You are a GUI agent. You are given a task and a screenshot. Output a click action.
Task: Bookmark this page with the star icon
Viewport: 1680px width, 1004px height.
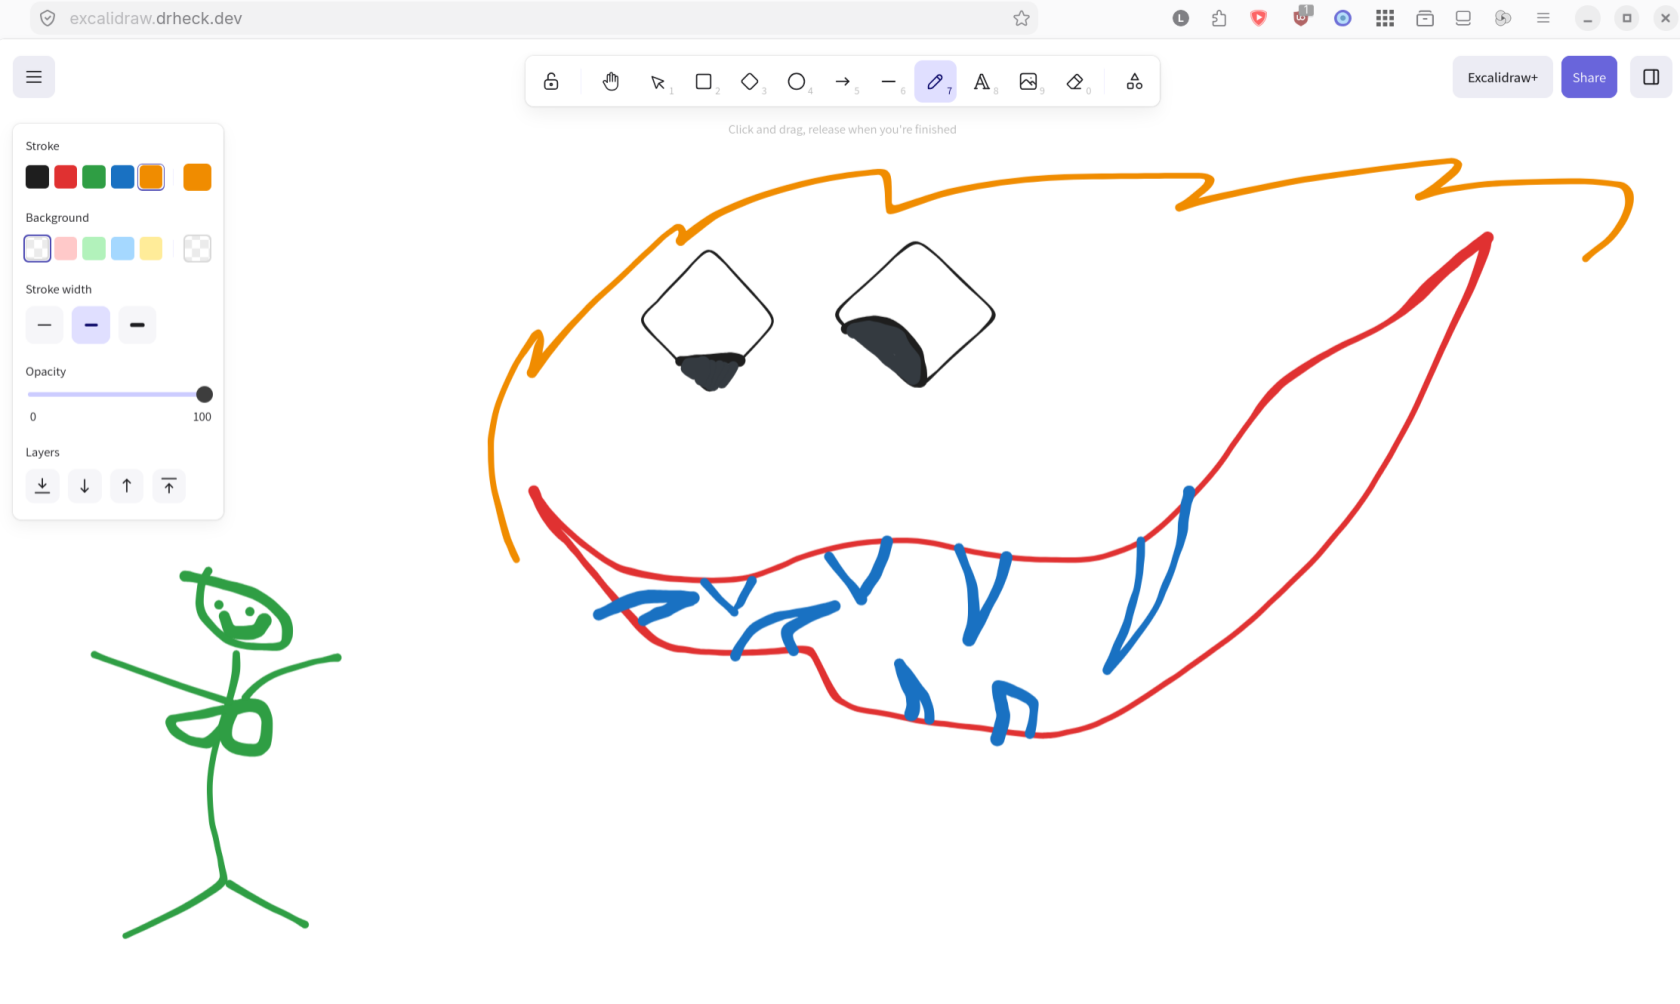(x=1021, y=18)
